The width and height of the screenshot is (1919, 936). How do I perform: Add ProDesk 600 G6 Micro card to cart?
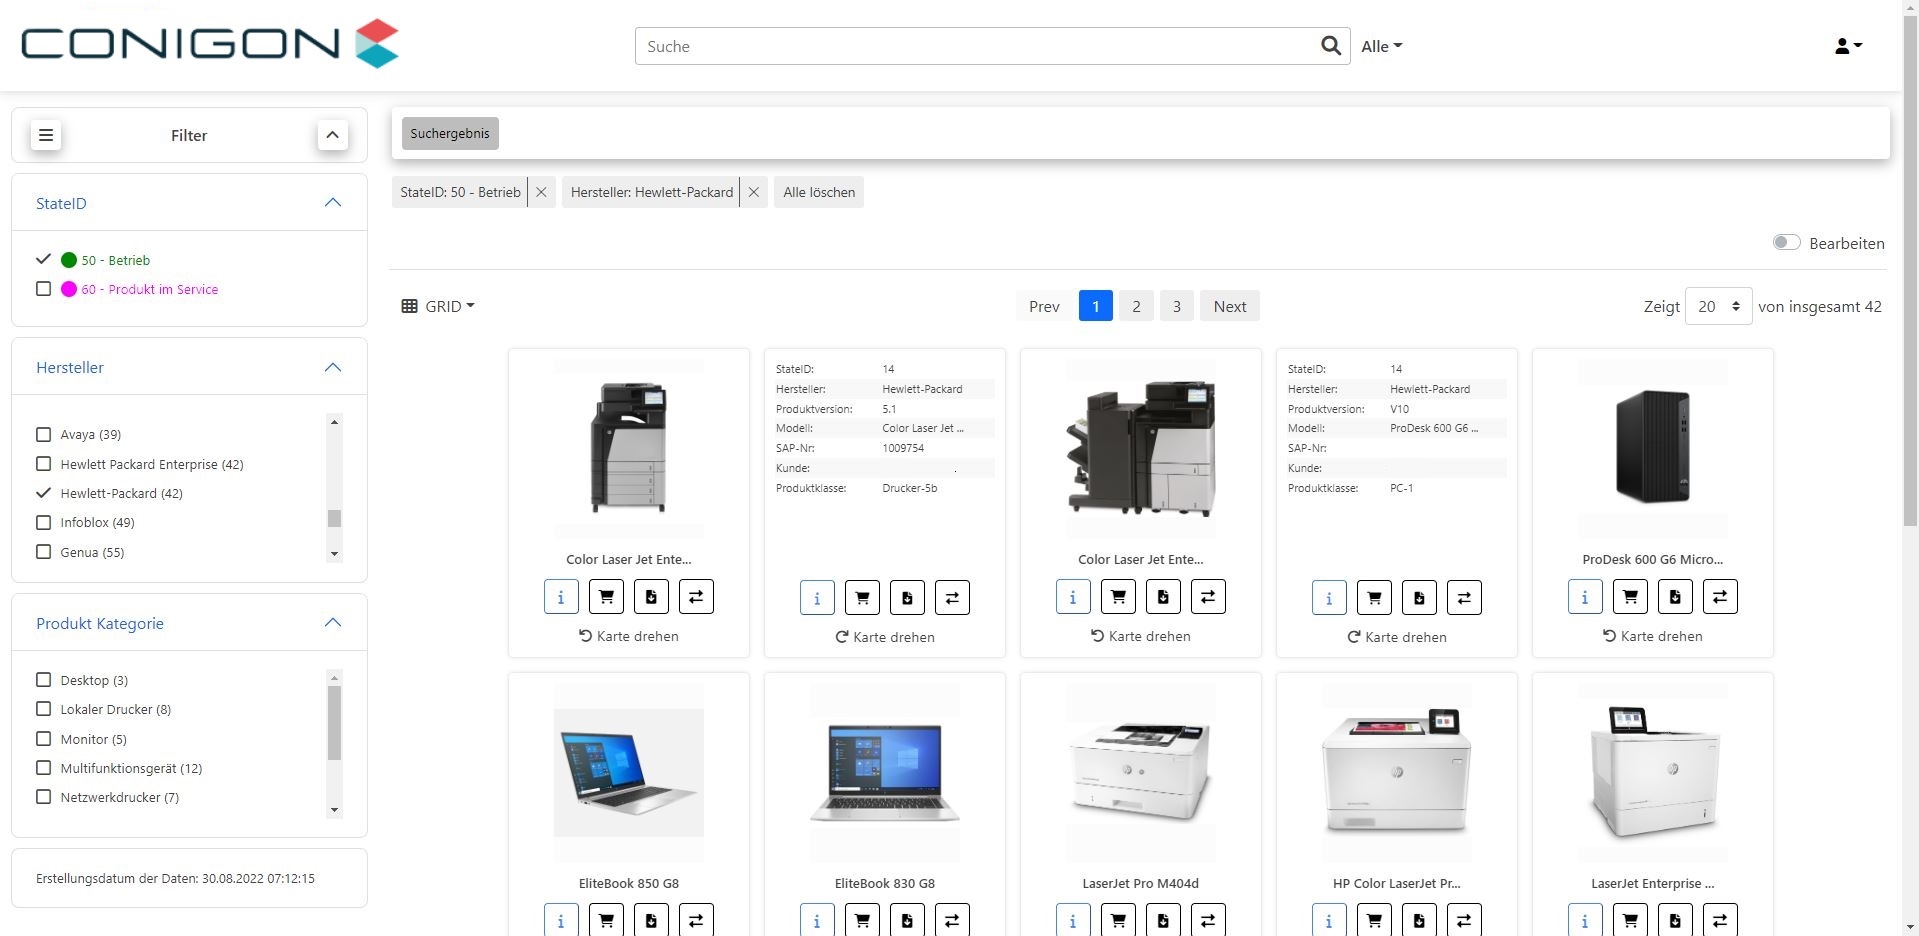pos(1630,597)
